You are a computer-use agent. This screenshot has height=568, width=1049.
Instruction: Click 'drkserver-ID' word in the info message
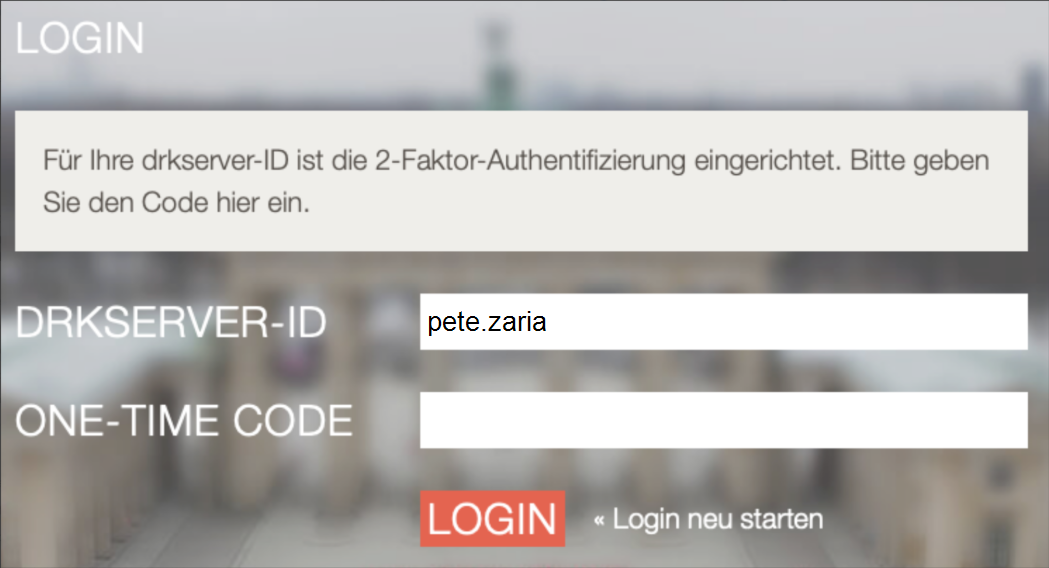pos(215,161)
